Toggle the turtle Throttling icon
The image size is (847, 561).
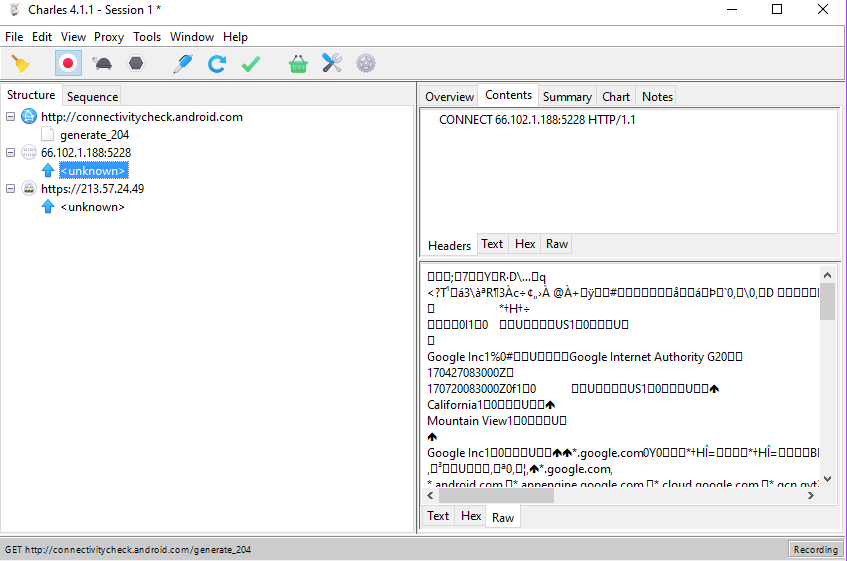coord(102,64)
